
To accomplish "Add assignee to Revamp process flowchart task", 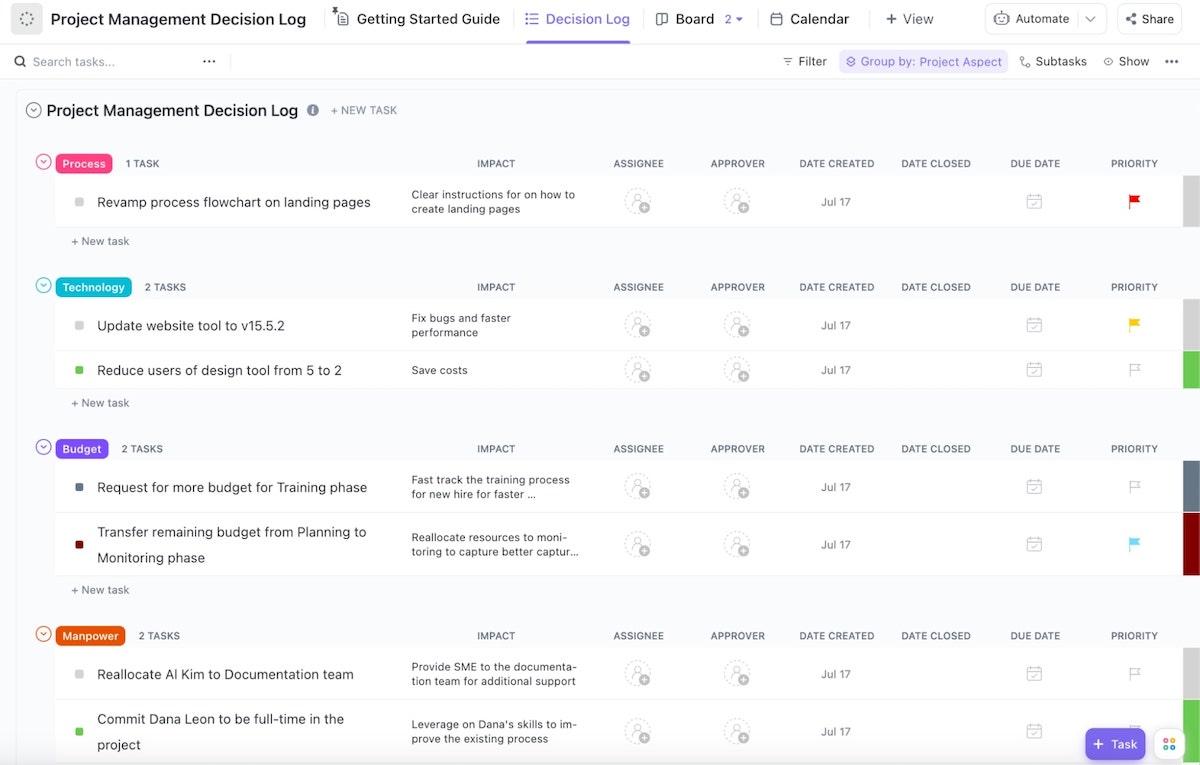I will (x=638, y=202).
